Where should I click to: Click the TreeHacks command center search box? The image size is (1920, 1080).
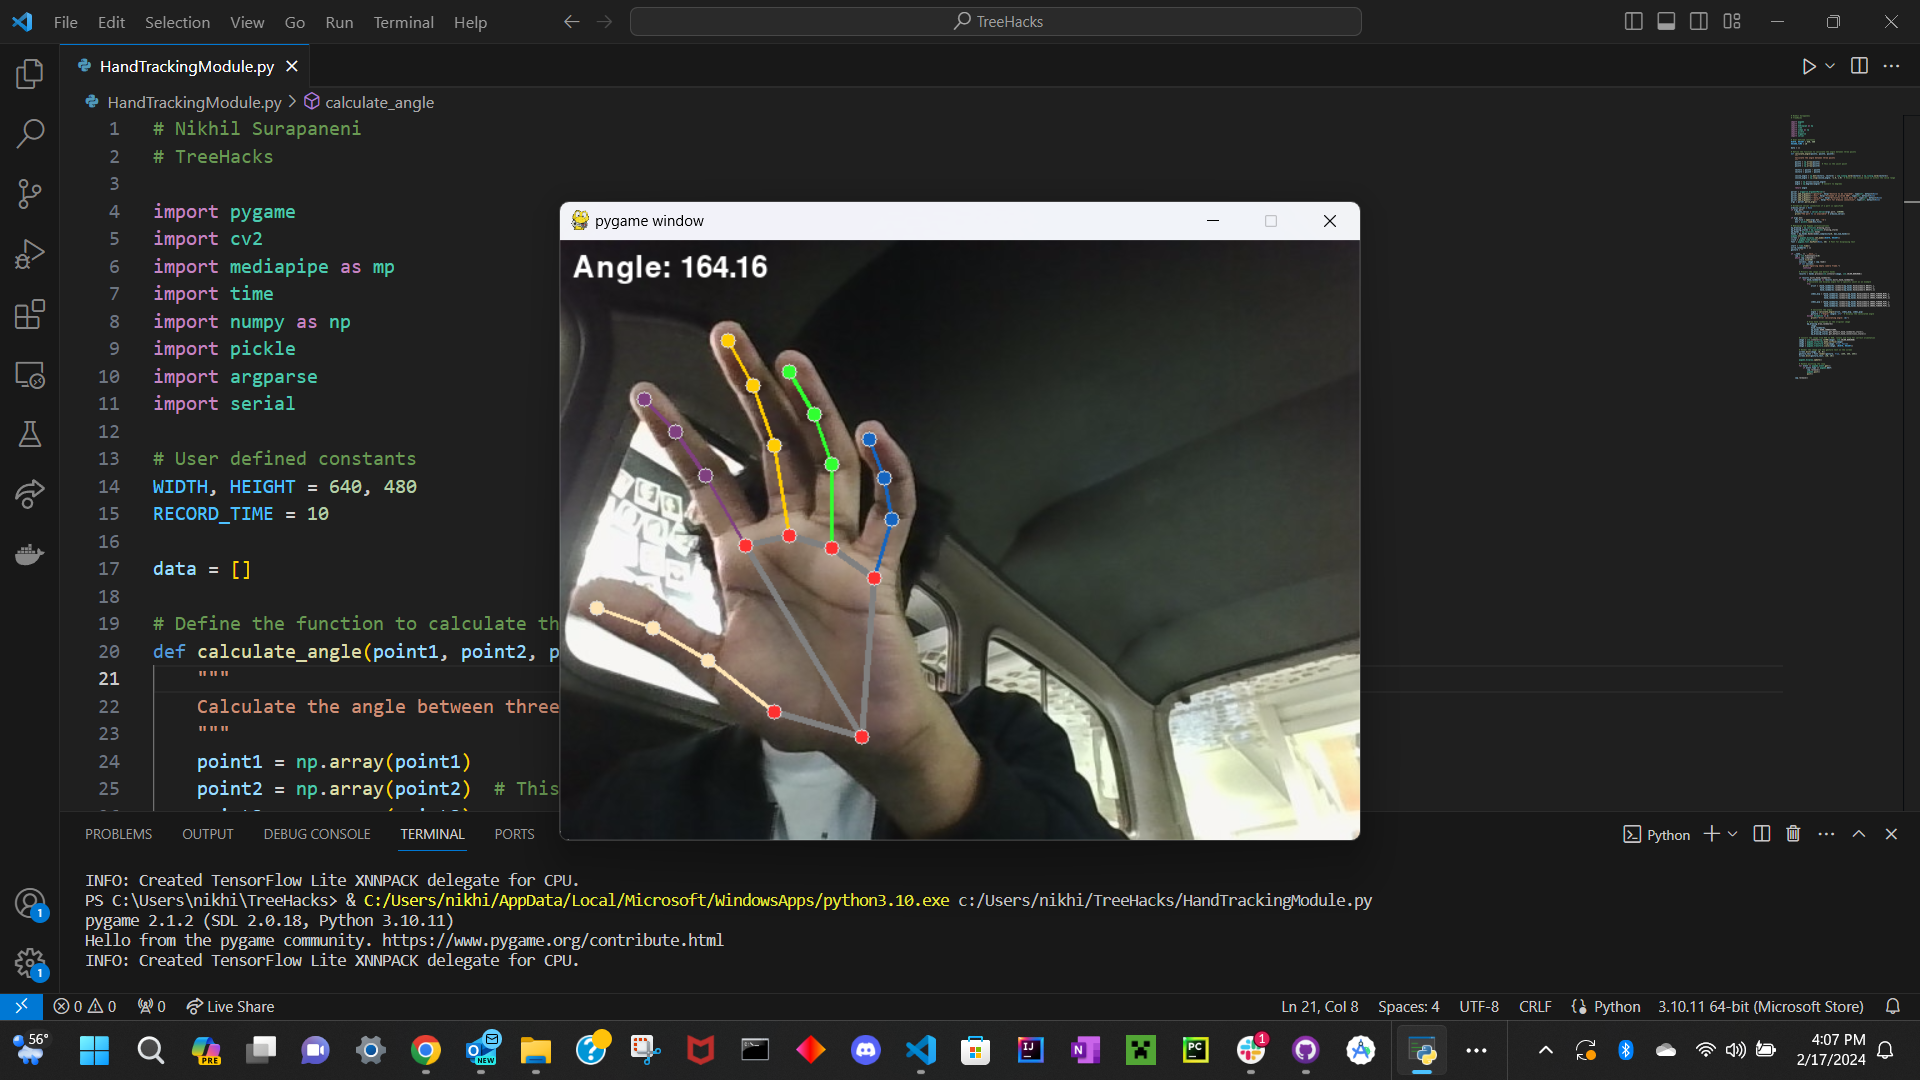coord(996,22)
